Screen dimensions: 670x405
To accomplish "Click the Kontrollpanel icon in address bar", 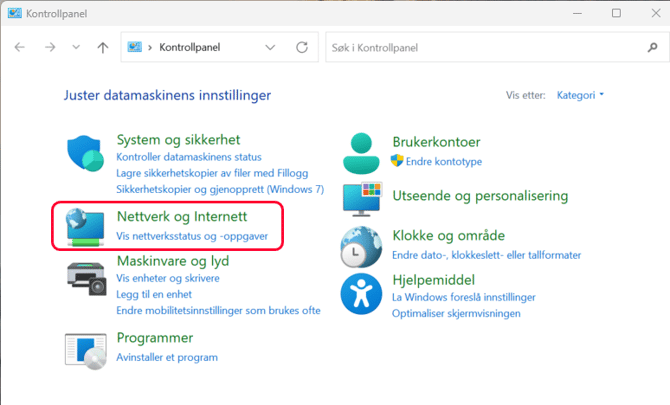I will 135,47.
